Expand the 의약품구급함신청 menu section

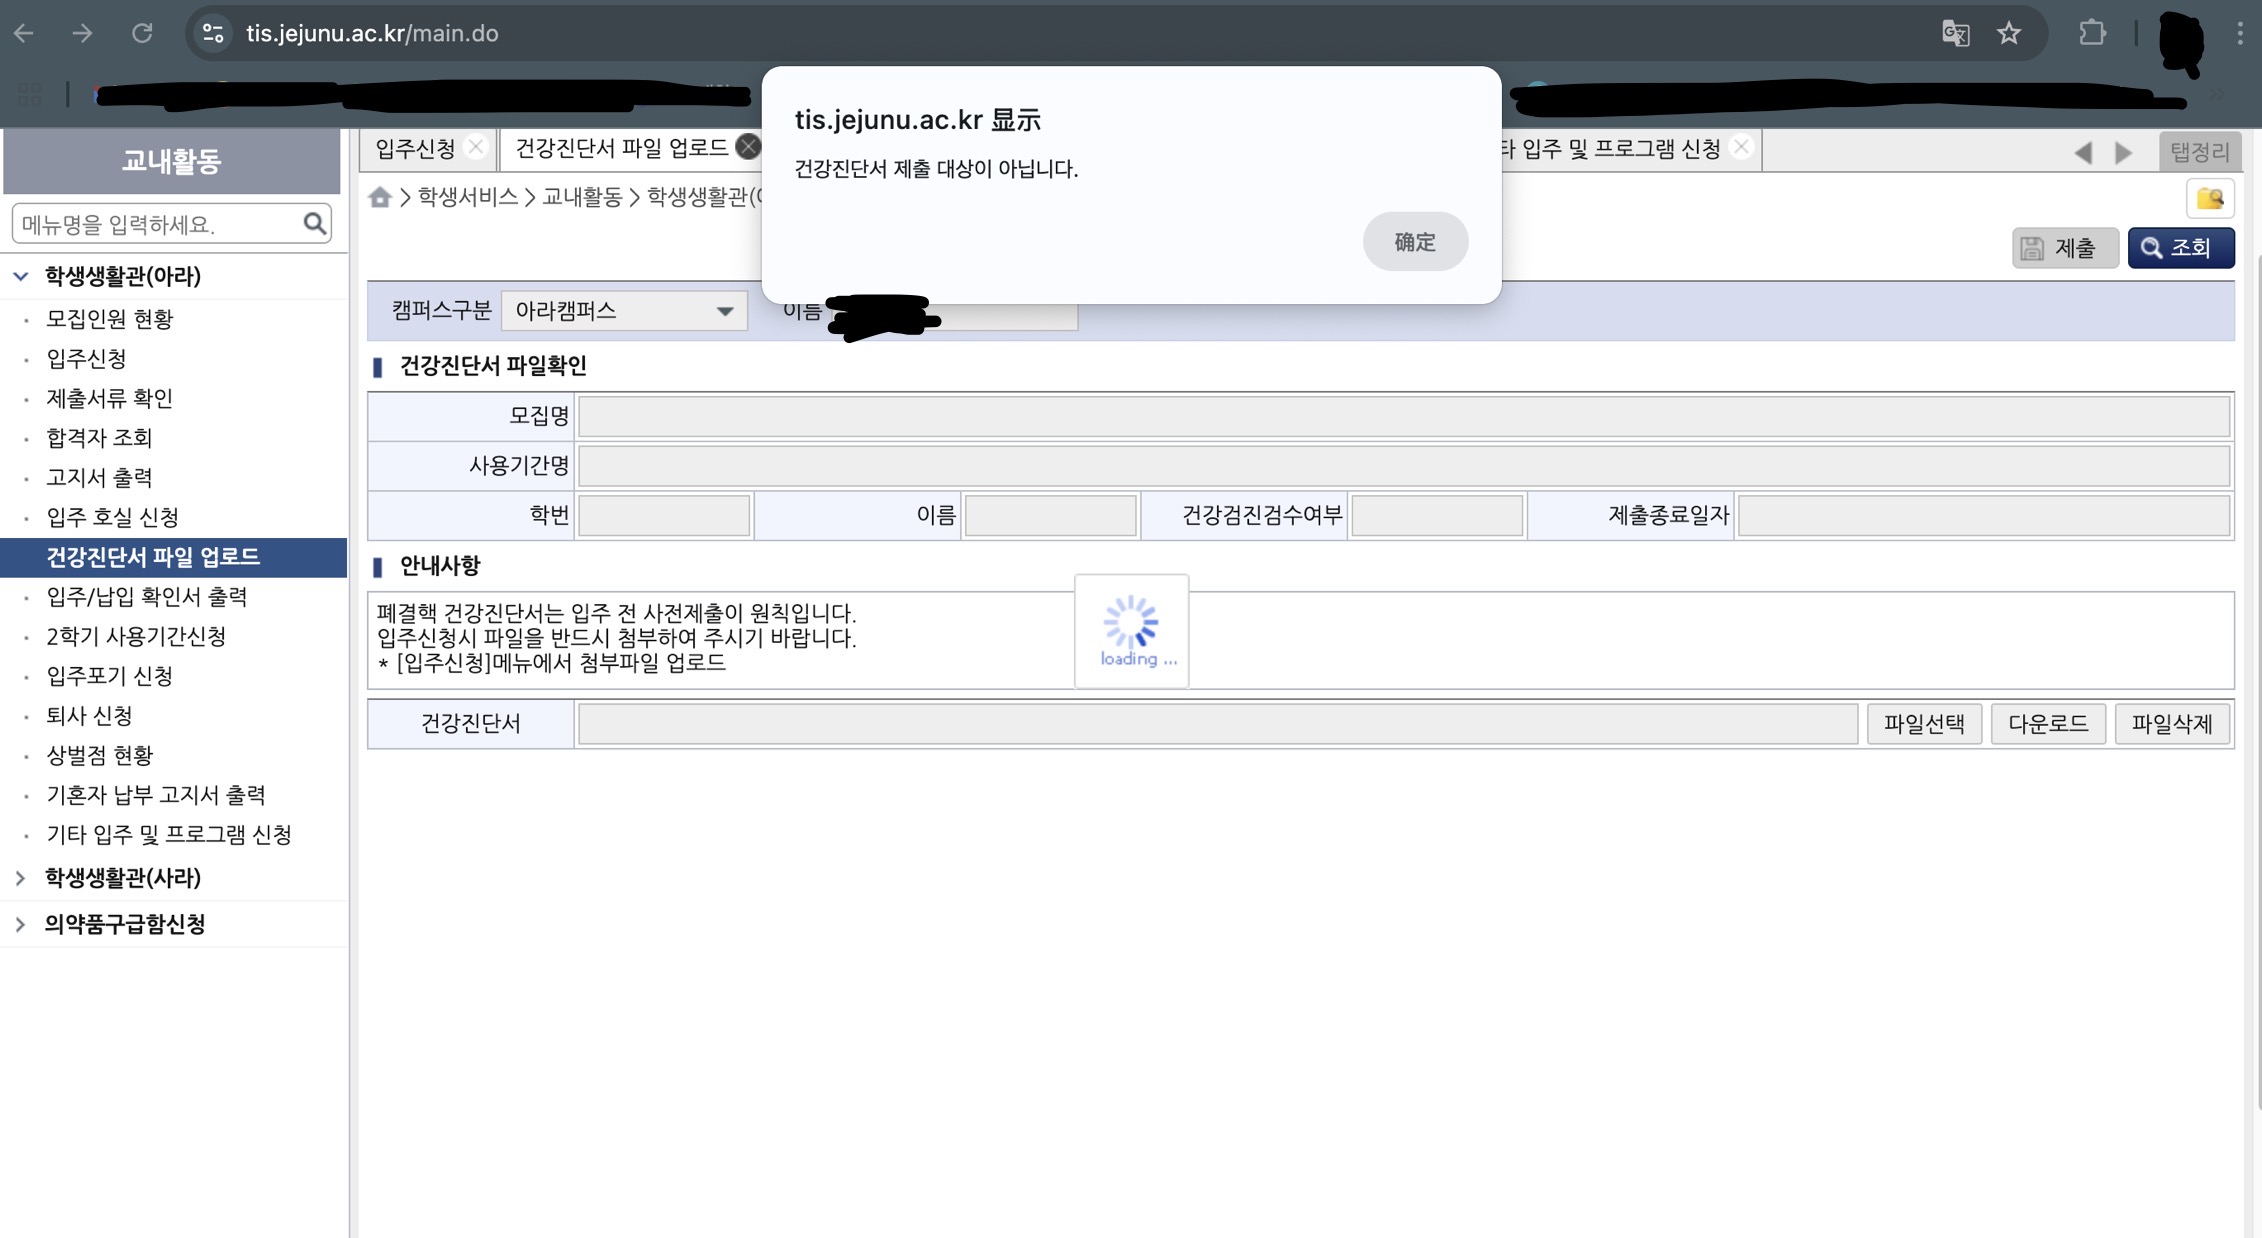124,924
